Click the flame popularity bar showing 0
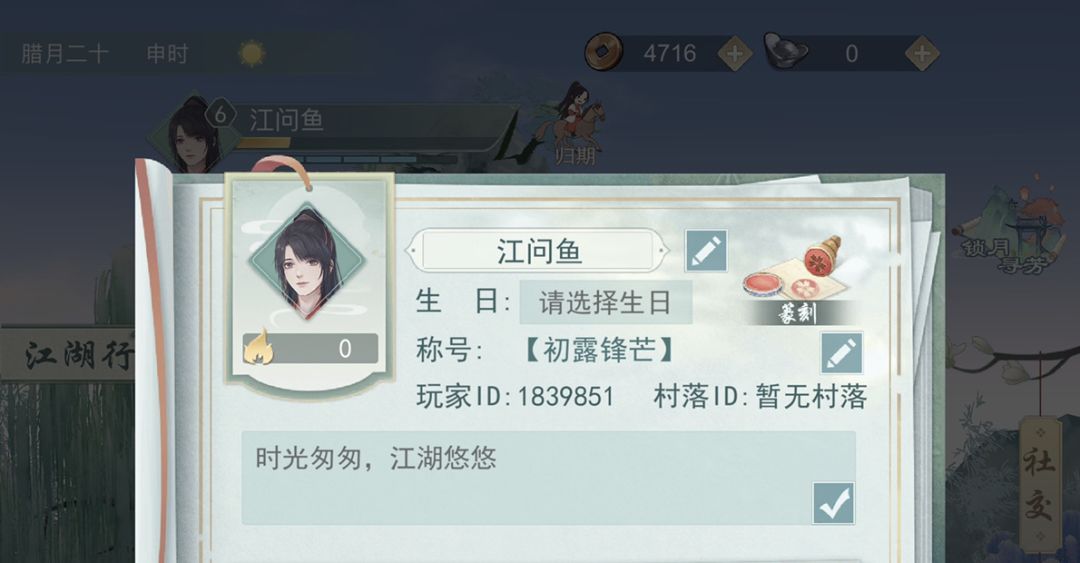Screen dimensions: 1080x563 [x=310, y=348]
